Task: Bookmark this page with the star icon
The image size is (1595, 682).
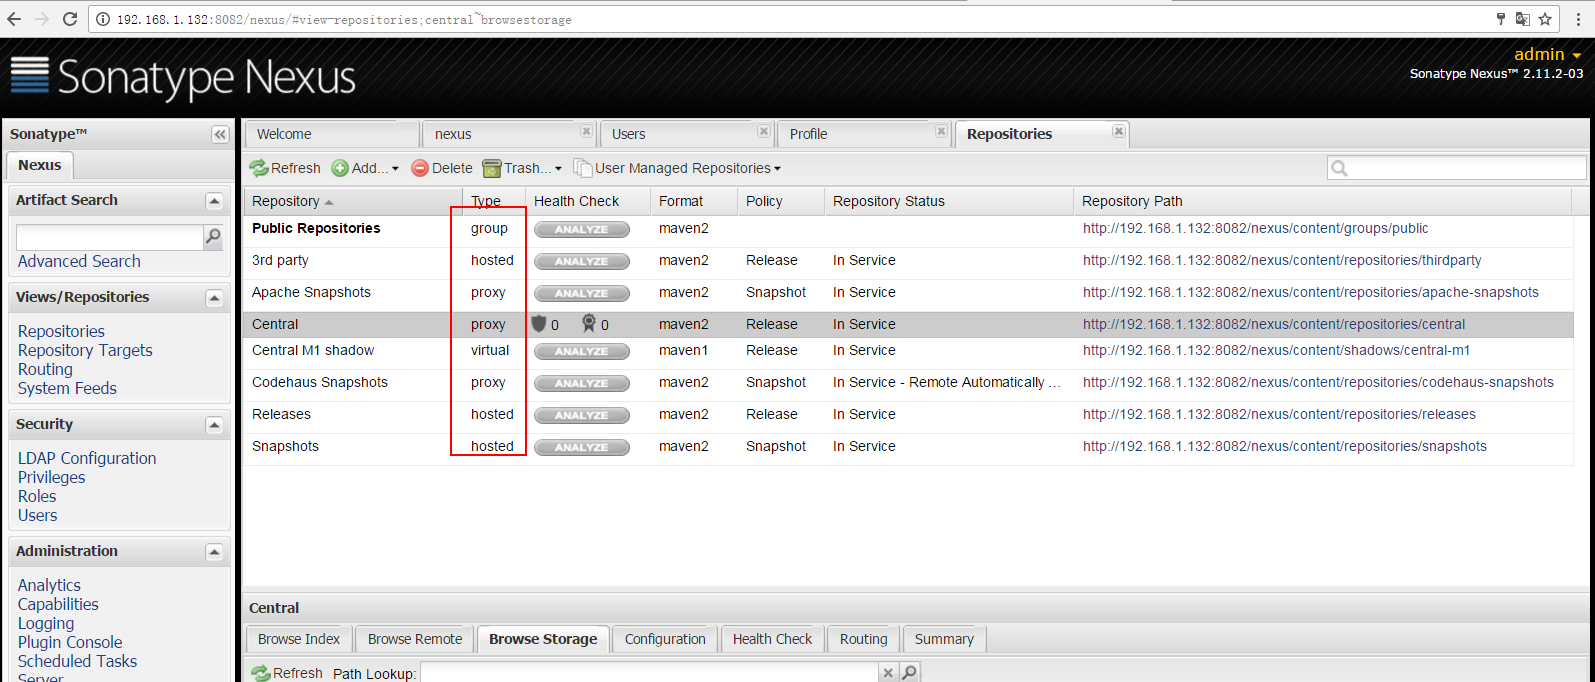Action: point(1545,19)
